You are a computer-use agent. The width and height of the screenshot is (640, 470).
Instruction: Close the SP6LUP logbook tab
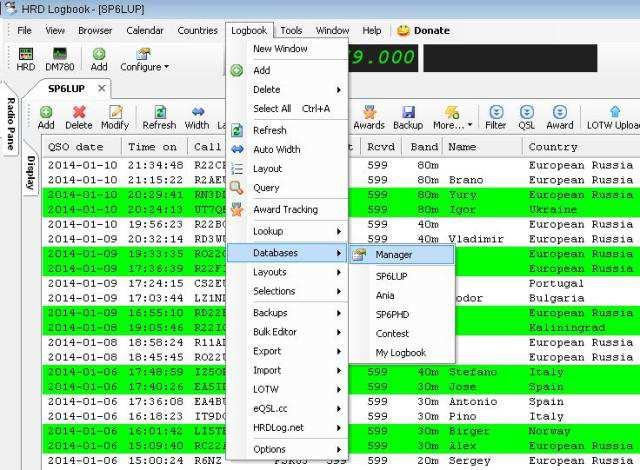pyautogui.click(x=102, y=88)
